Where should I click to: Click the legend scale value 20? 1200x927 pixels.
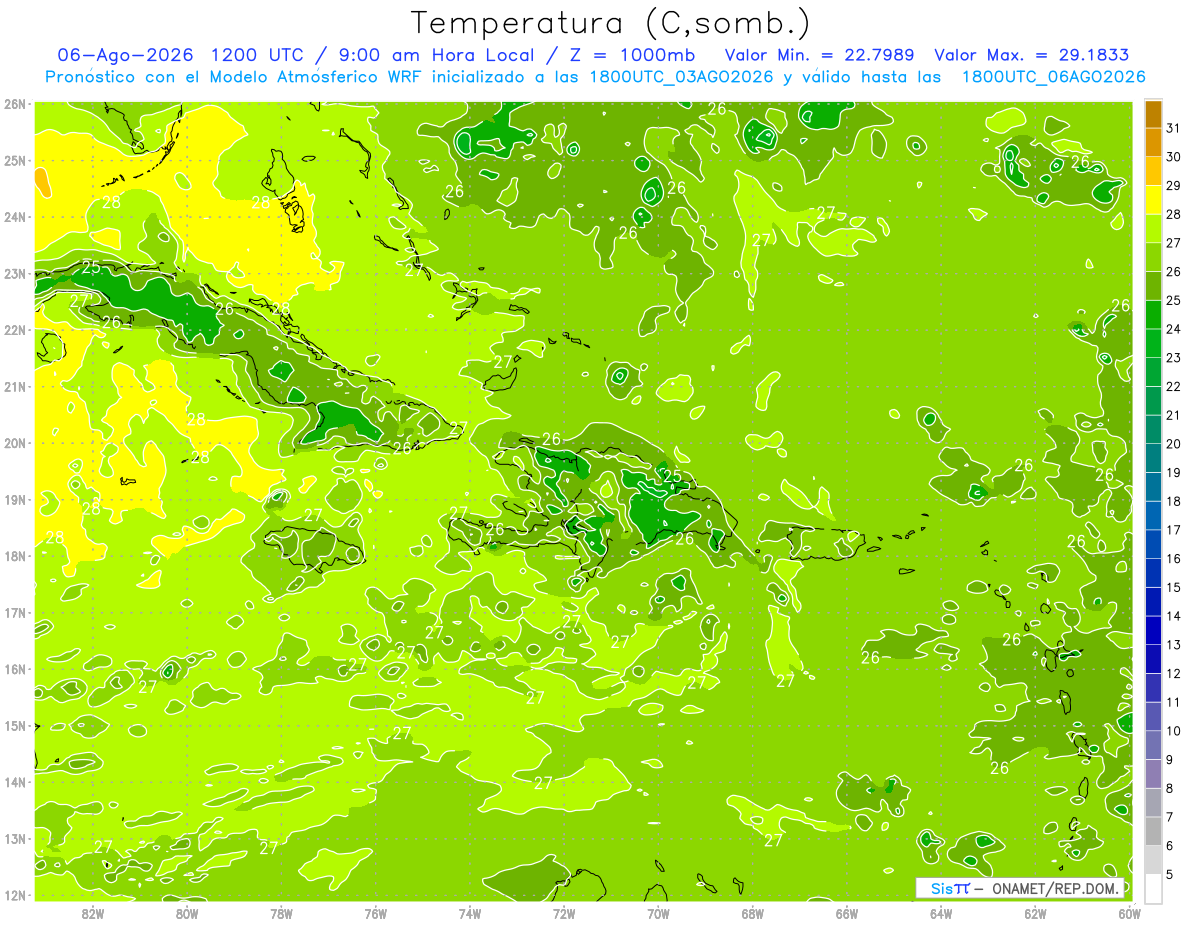pos(1173,444)
